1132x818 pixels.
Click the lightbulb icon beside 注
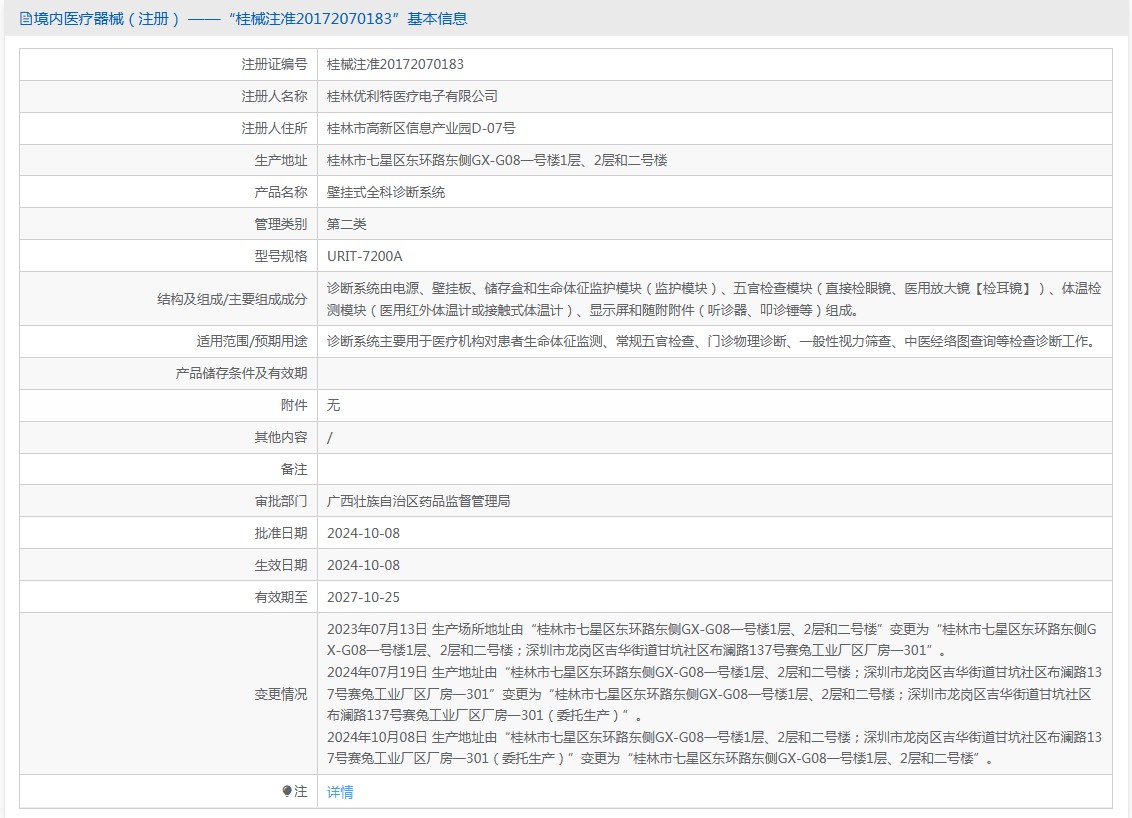287,792
